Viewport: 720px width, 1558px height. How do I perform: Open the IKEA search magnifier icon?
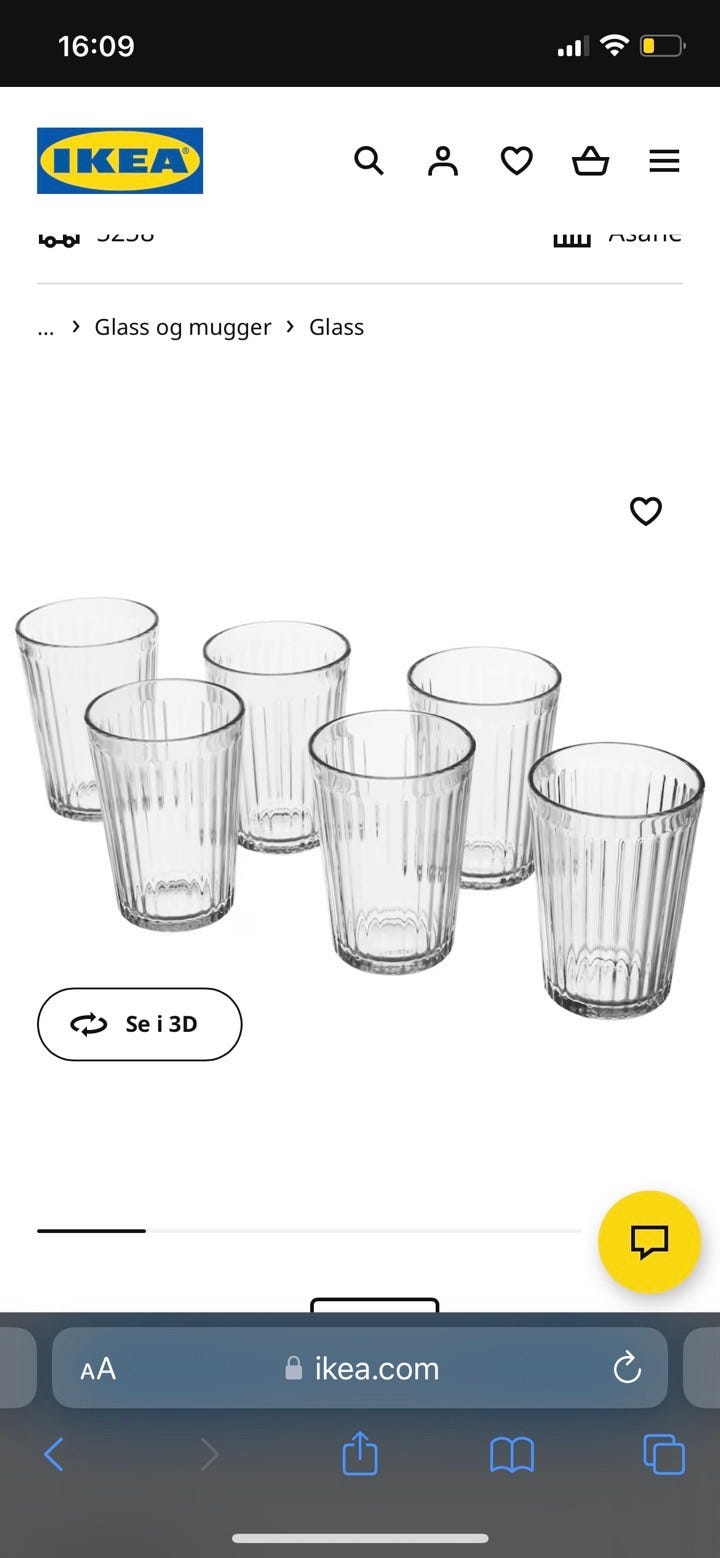click(x=369, y=161)
